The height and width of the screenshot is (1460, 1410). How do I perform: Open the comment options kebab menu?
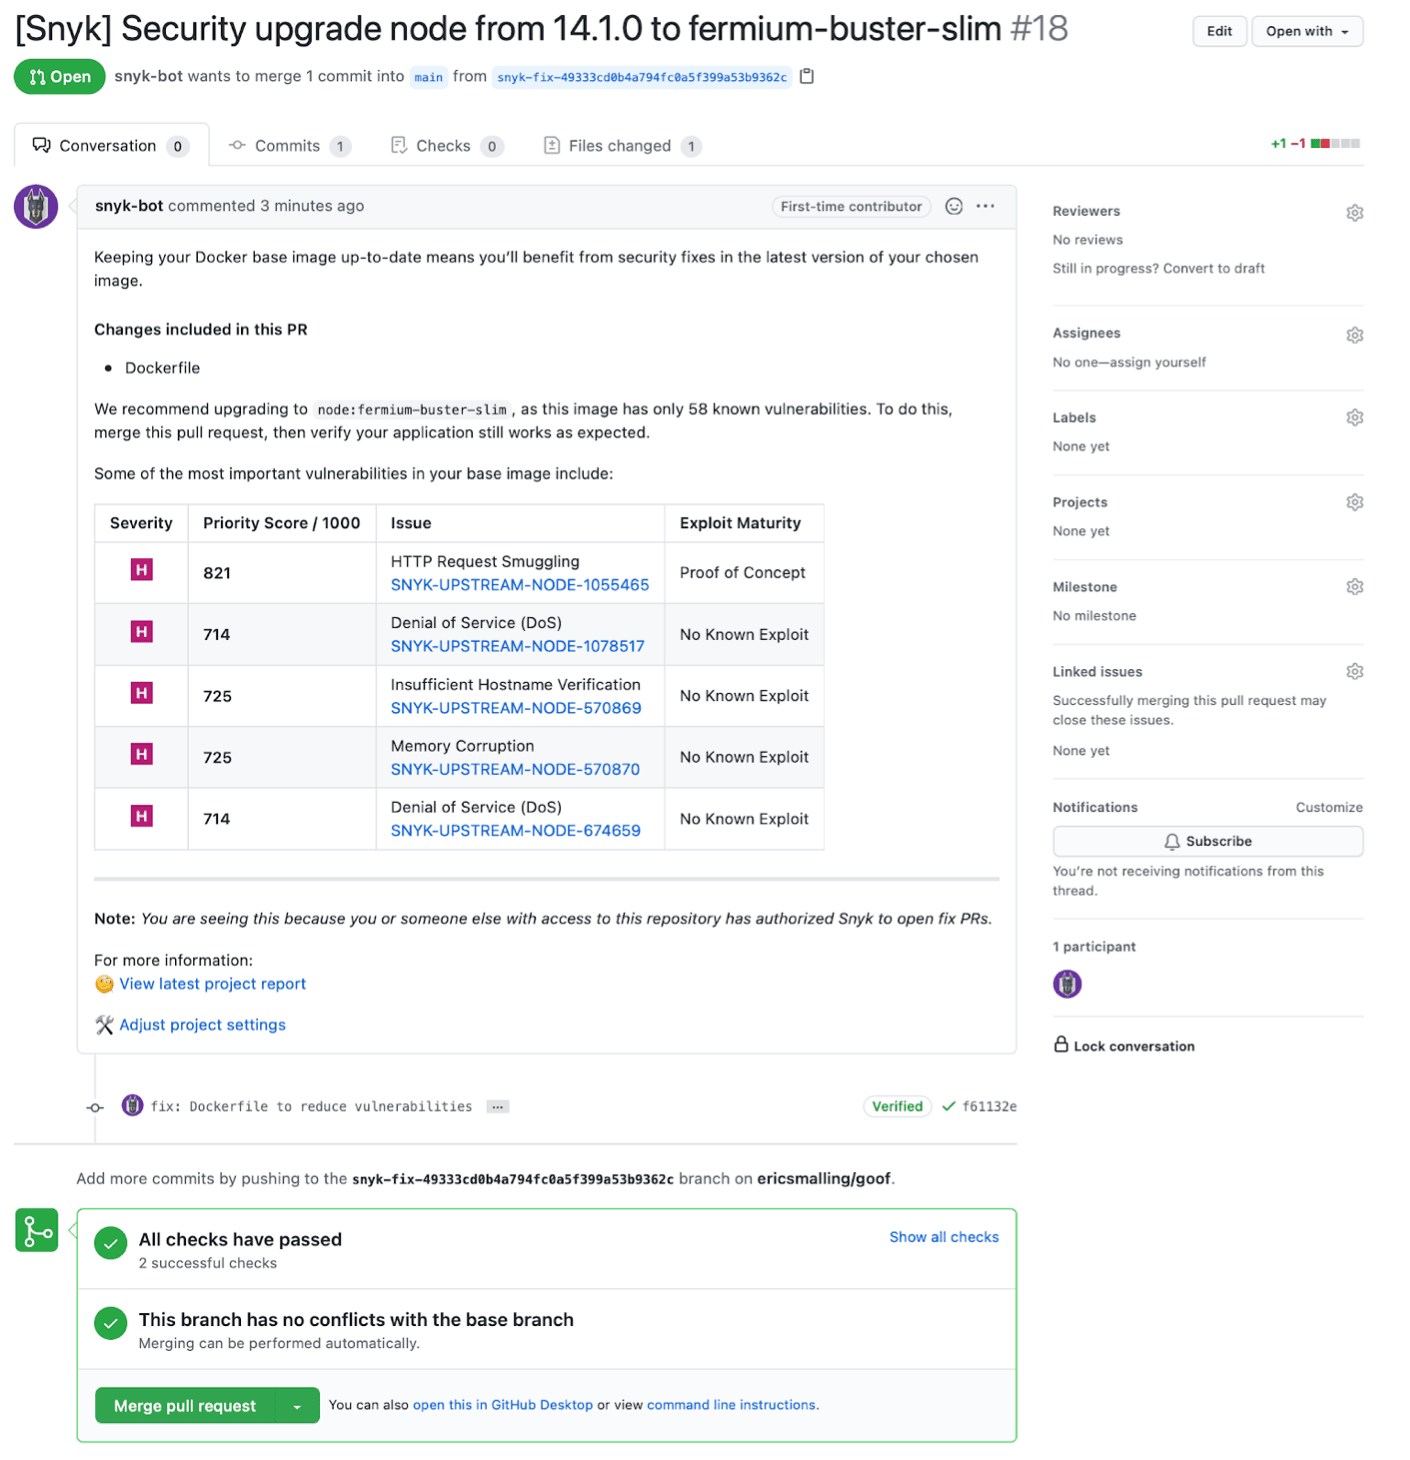[985, 206]
